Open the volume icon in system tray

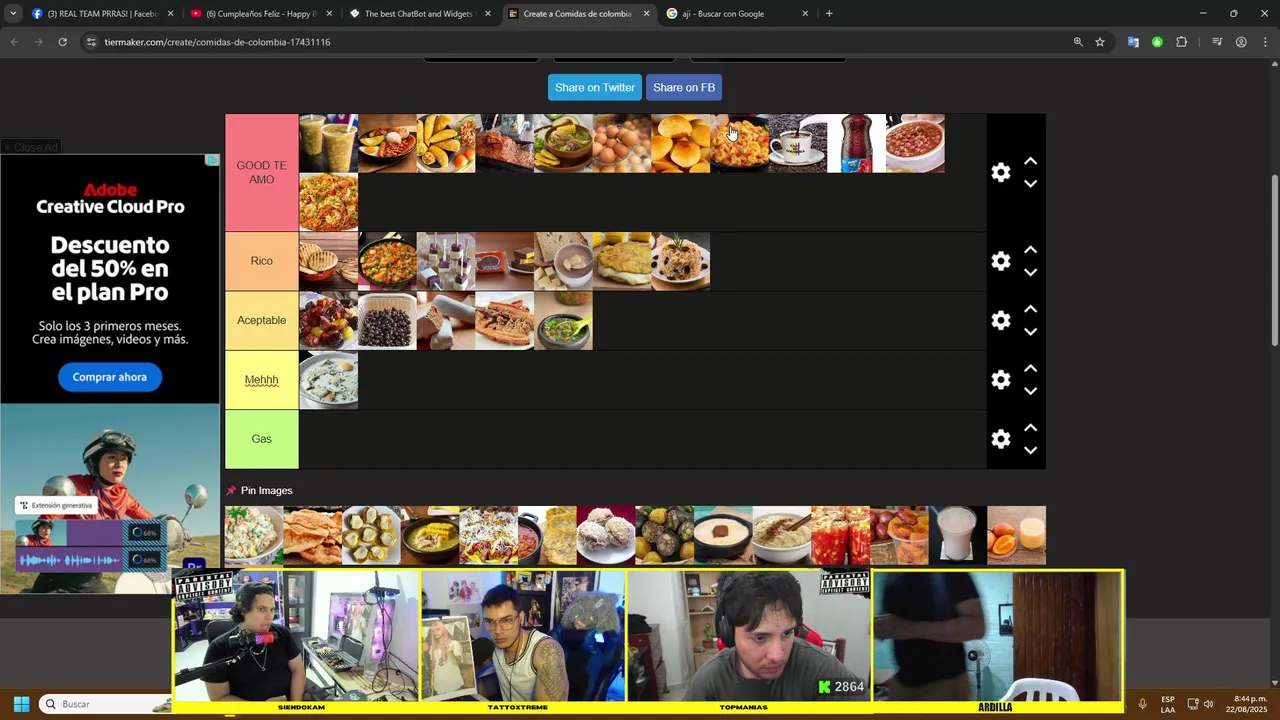(x=1208, y=704)
